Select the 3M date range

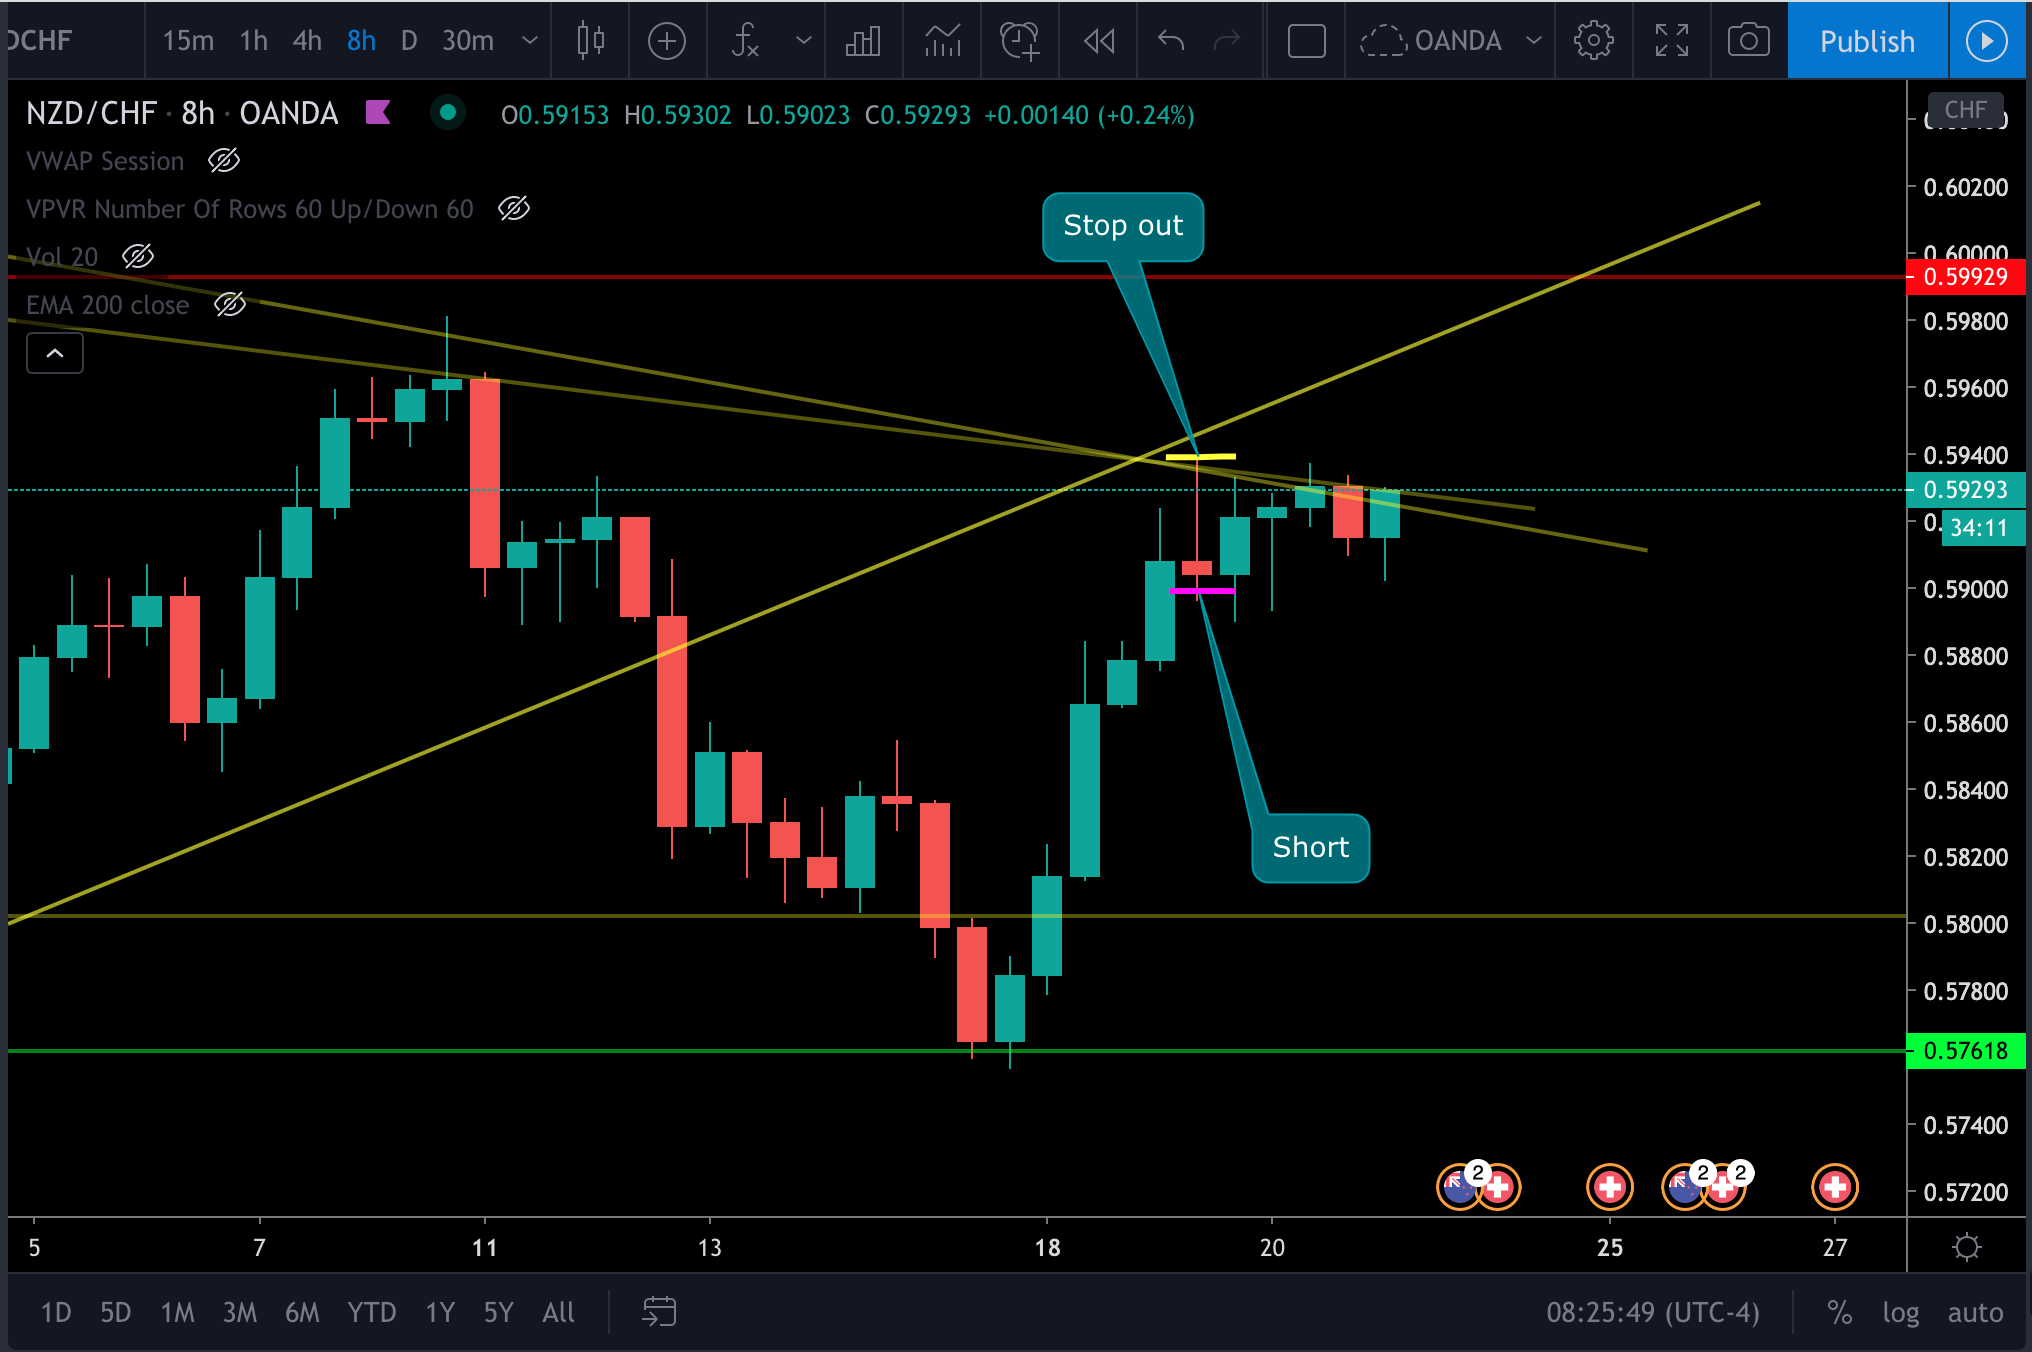(239, 1312)
